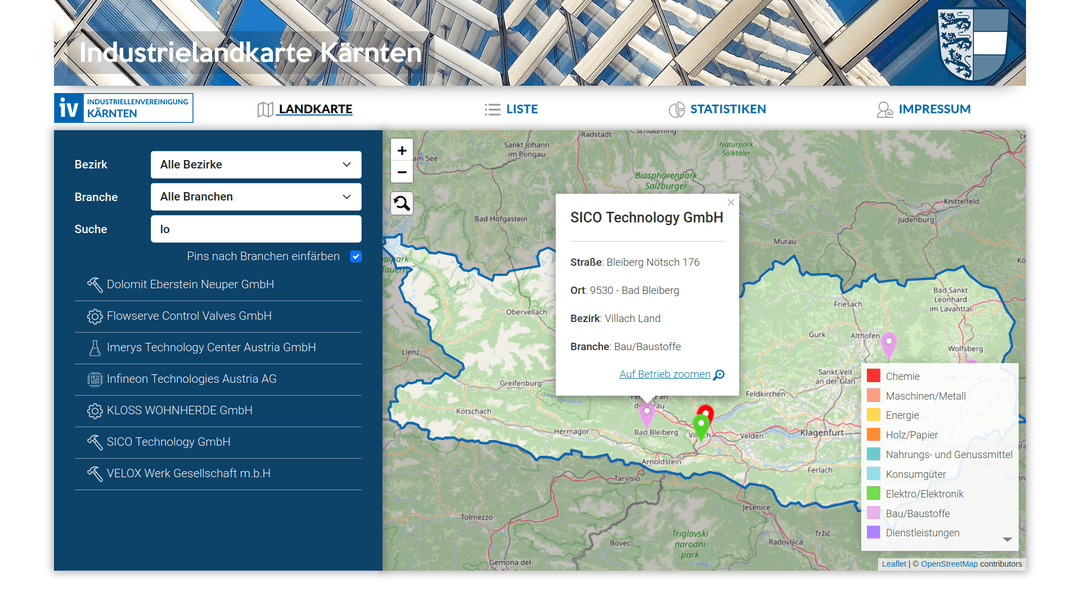This screenshot has width=1080, height=608.
Task: Toggle Pins nach Branchen einfärben checkbox
Action: [x=355, y=256]
